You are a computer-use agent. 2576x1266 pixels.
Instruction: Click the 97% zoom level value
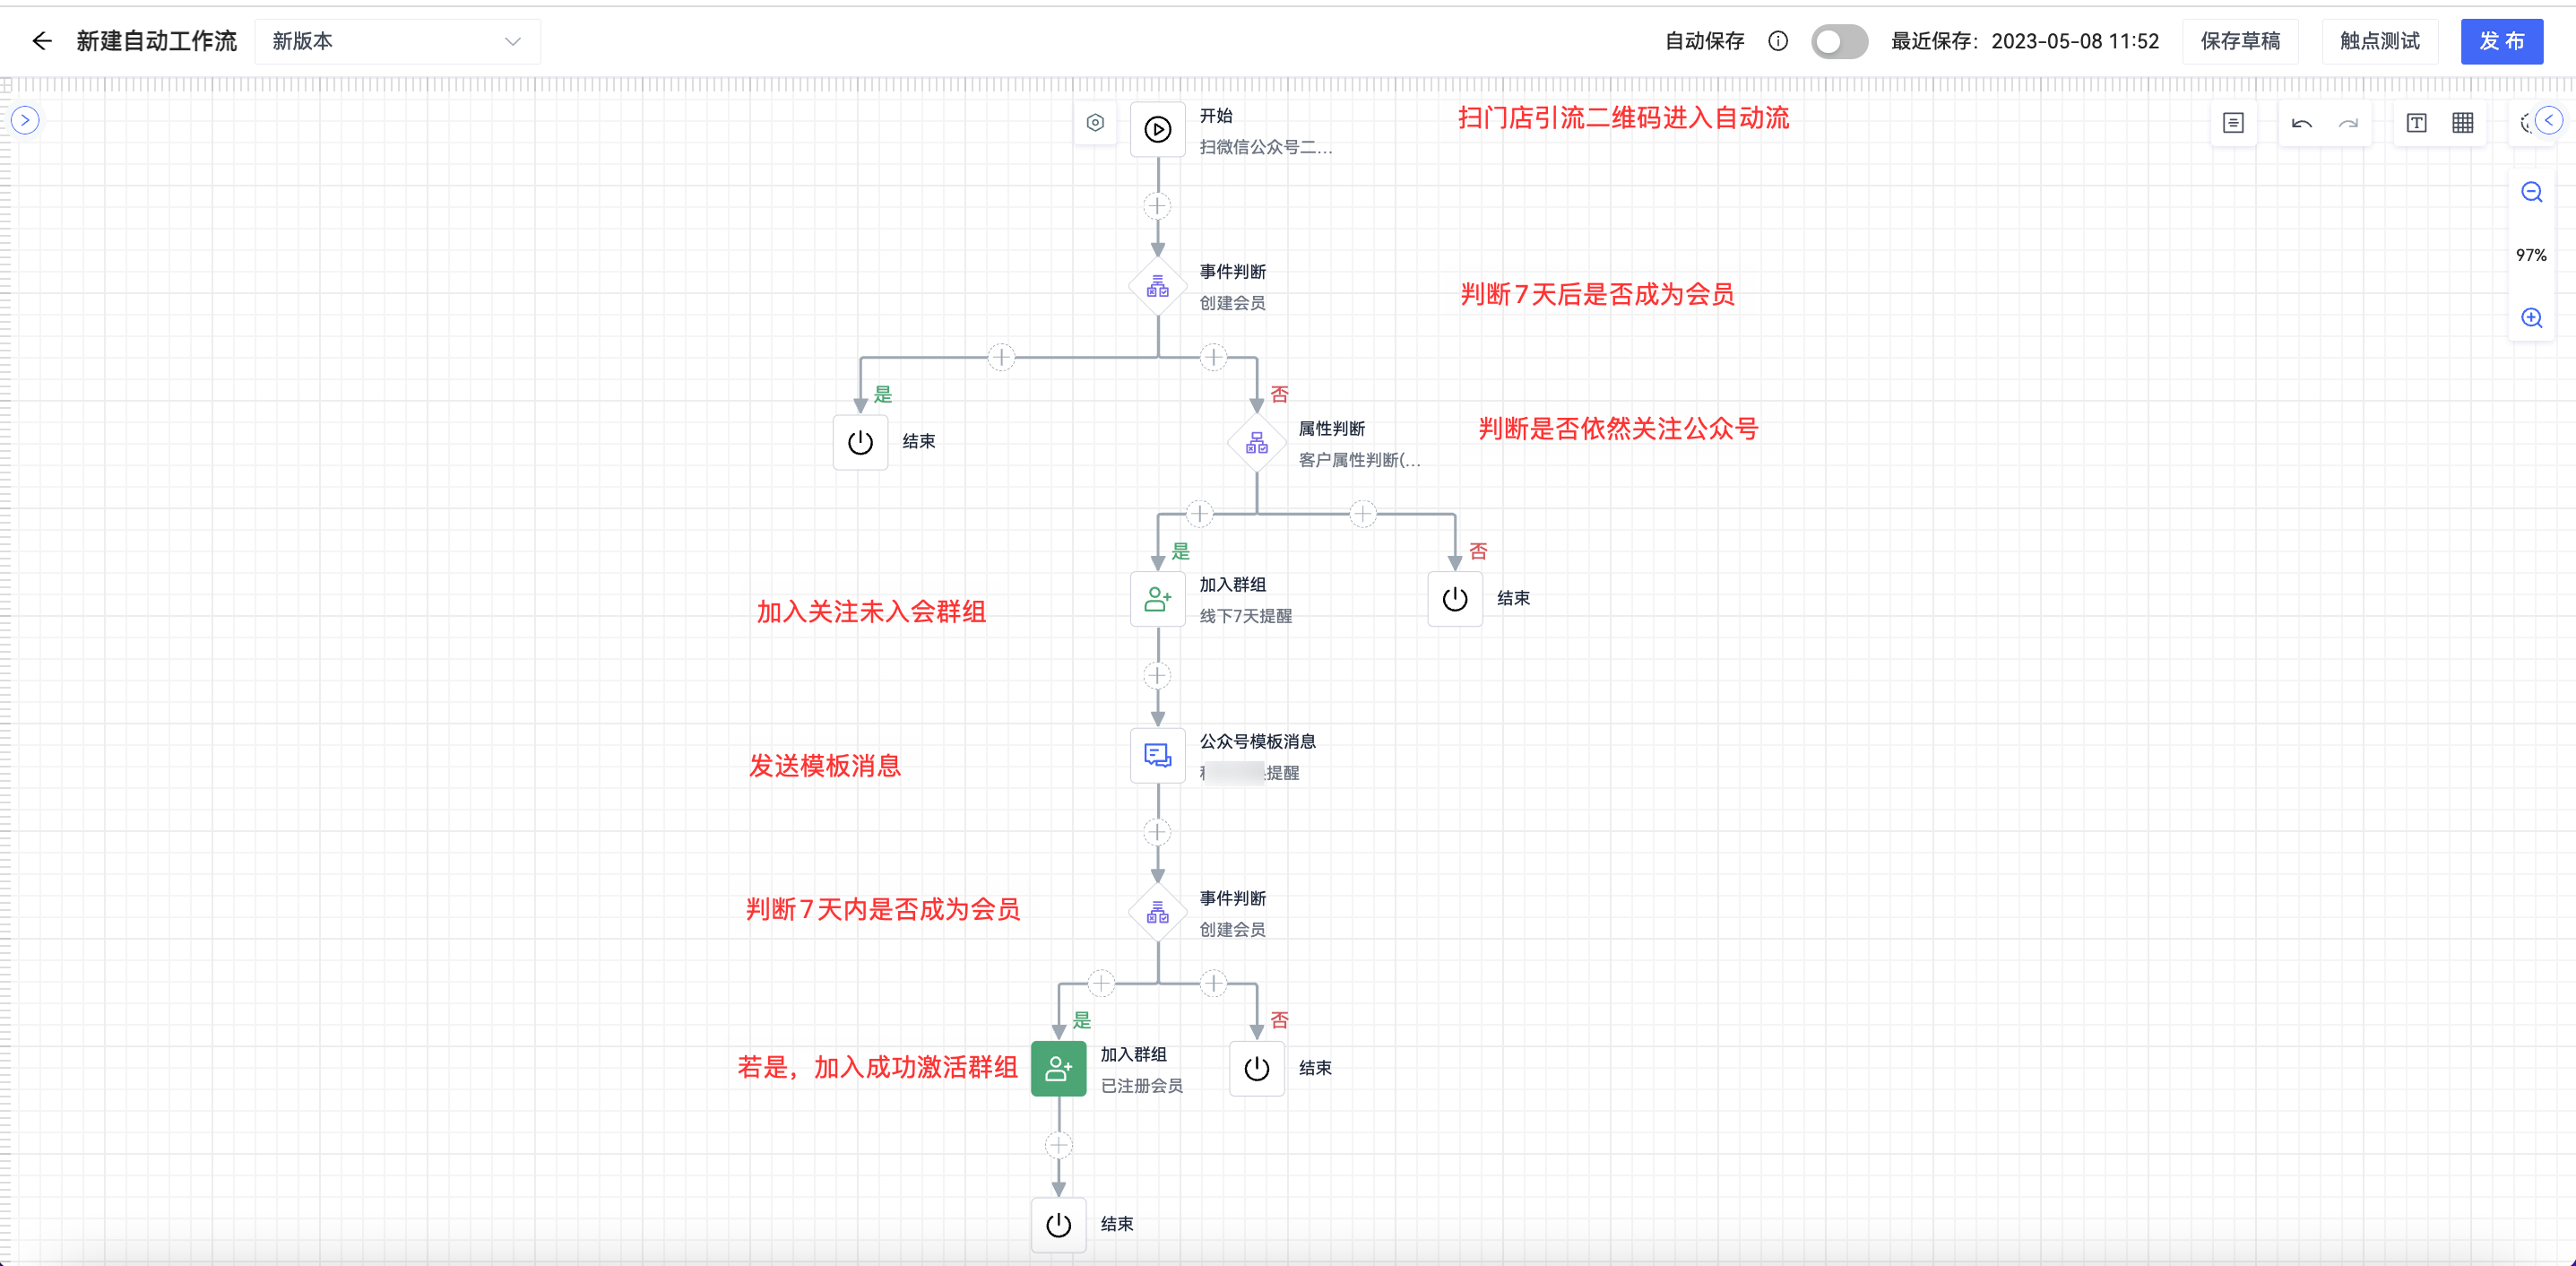[2531, 255]
